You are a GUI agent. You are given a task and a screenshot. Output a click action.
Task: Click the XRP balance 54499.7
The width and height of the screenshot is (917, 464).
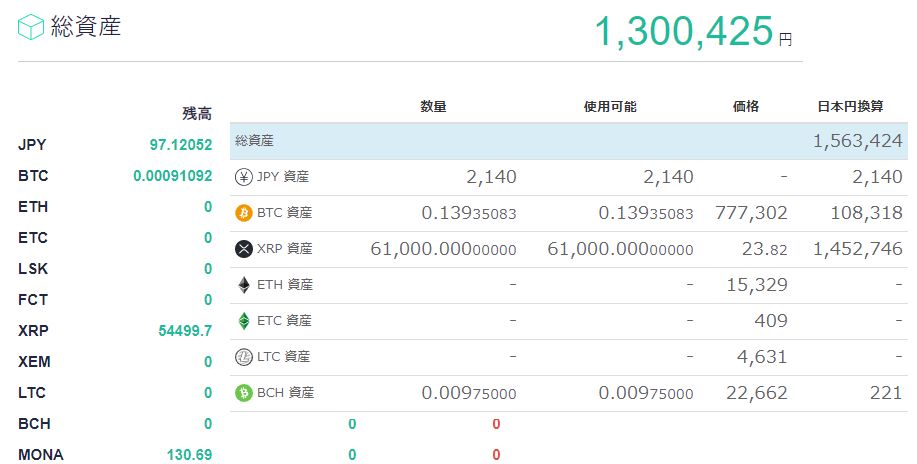(185, 331)
